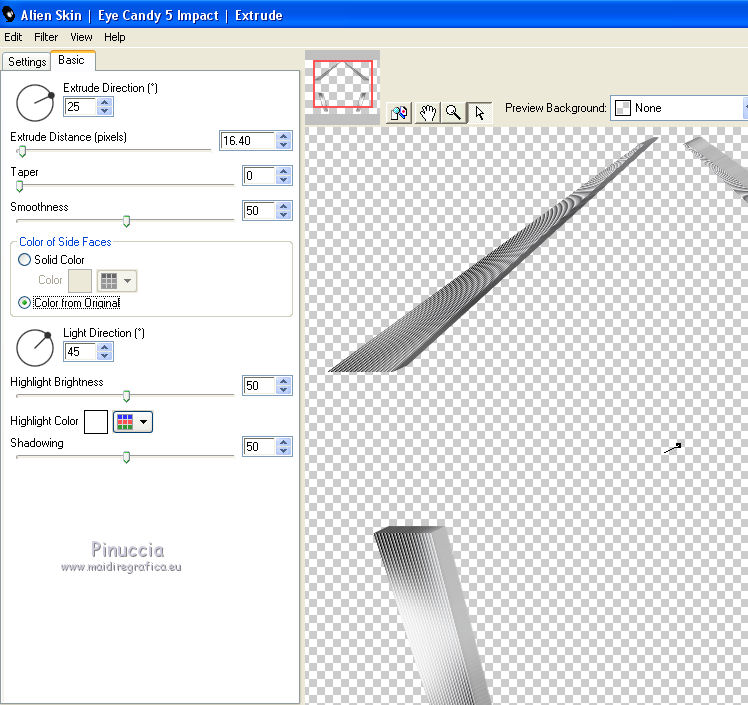The image size is (748, 705).
Task: Open the Highlight Color palette dropdown
Action: (x=133, y=422)
